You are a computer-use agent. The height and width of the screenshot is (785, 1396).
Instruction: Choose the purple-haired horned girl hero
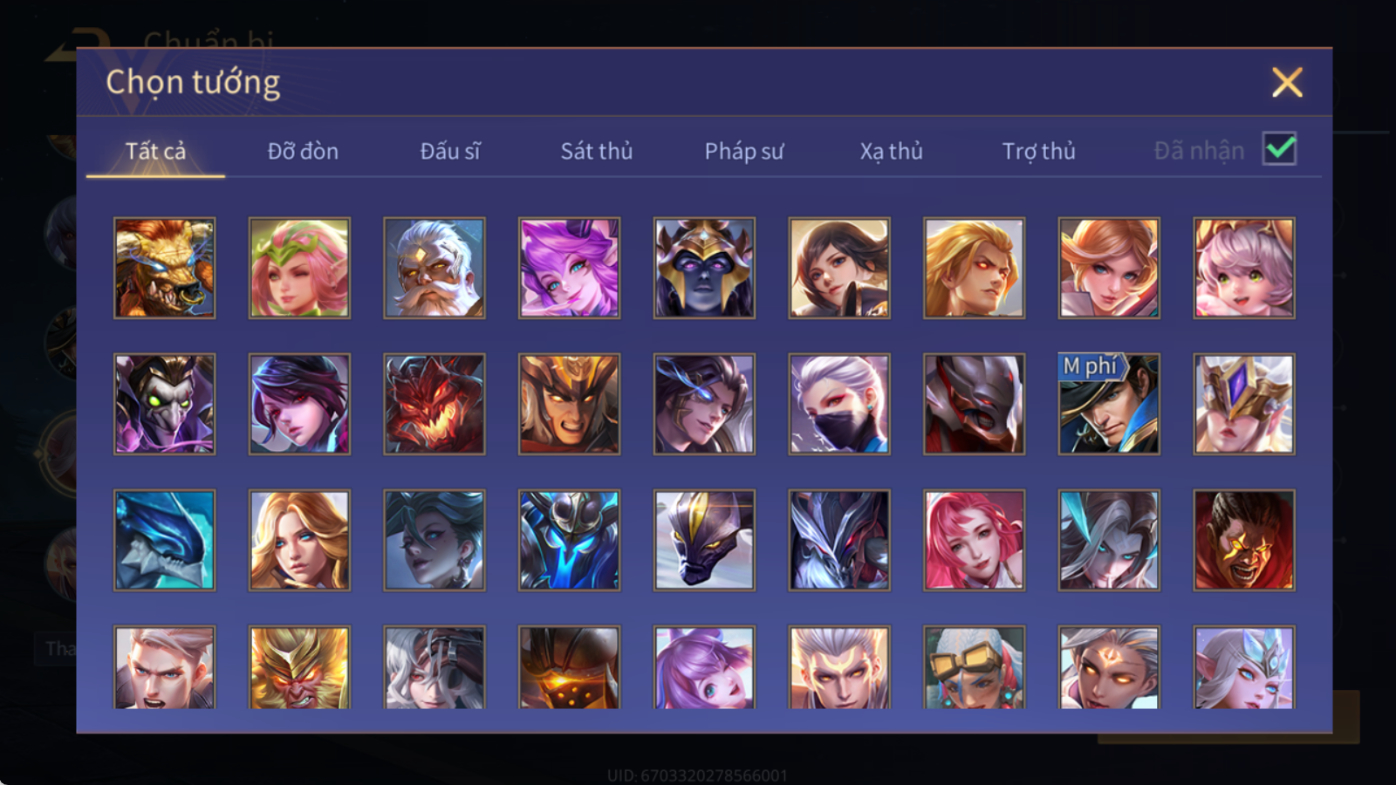pyautogui.click(x=569, y=268)
